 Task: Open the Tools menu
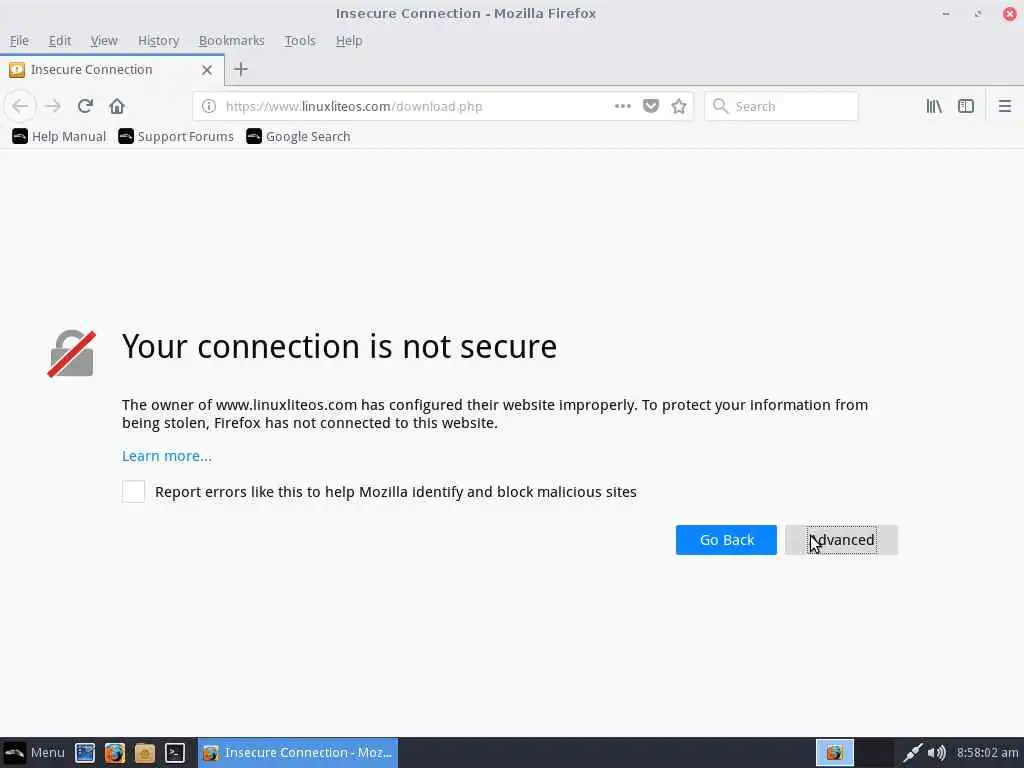click(300, 40)
